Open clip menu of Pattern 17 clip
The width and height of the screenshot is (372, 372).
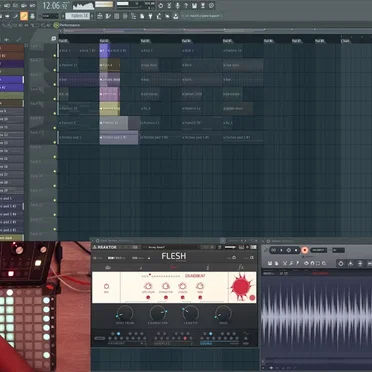point(60,65)
